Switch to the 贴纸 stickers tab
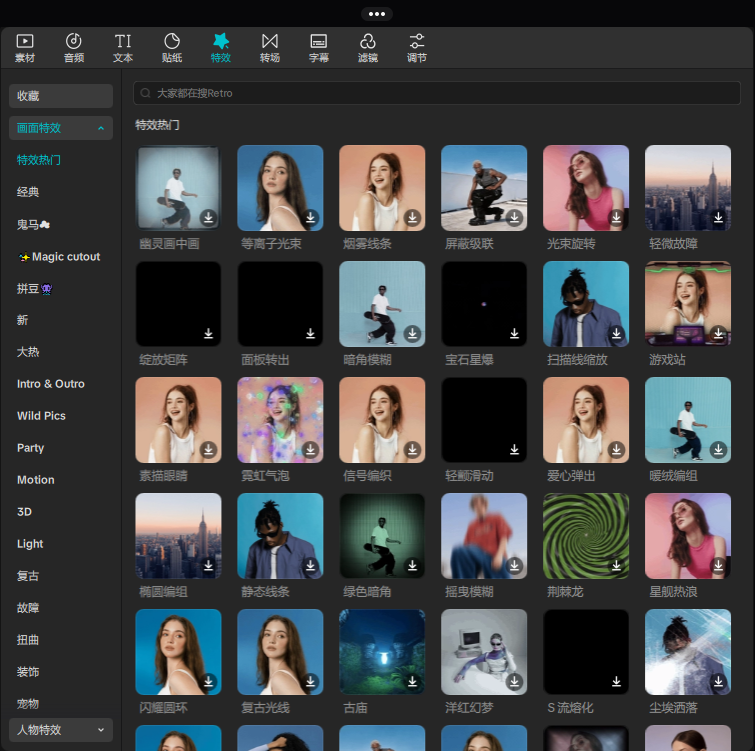755x751 pixels. [x=172, y=48]
